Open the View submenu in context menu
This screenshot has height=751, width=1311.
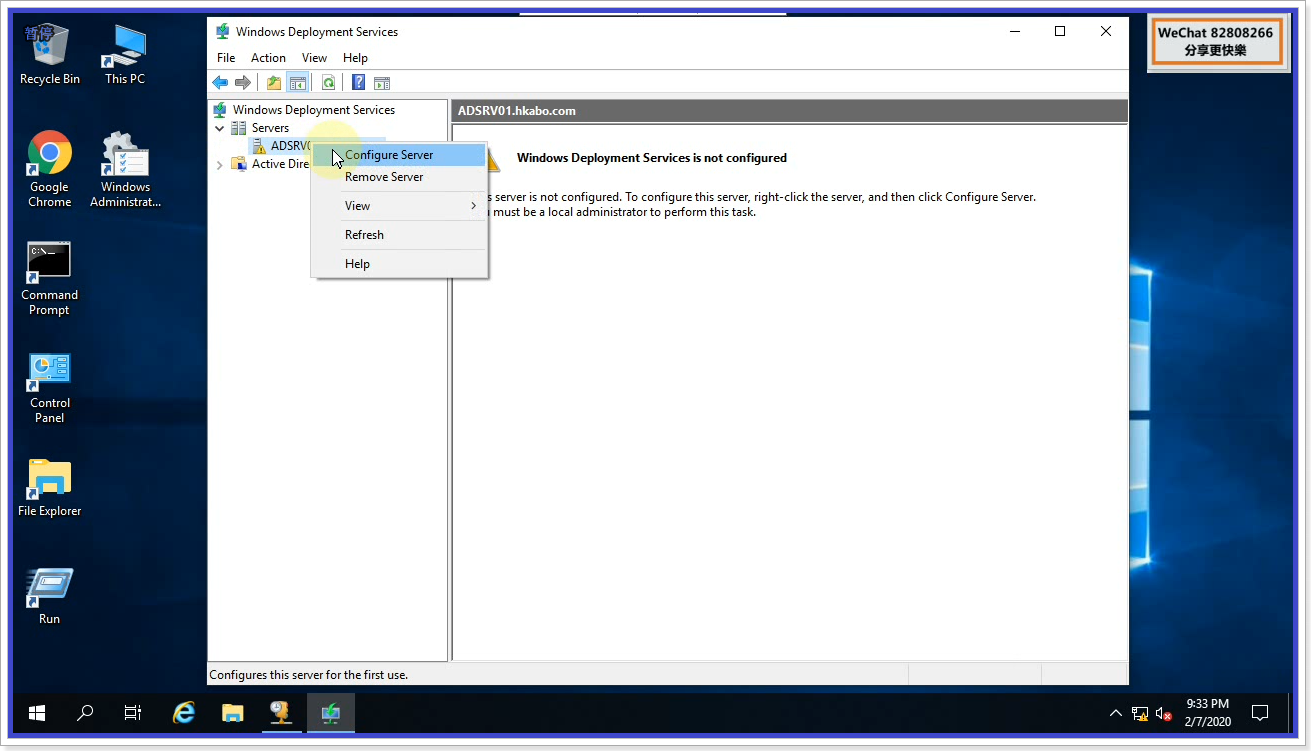[399, 206]
